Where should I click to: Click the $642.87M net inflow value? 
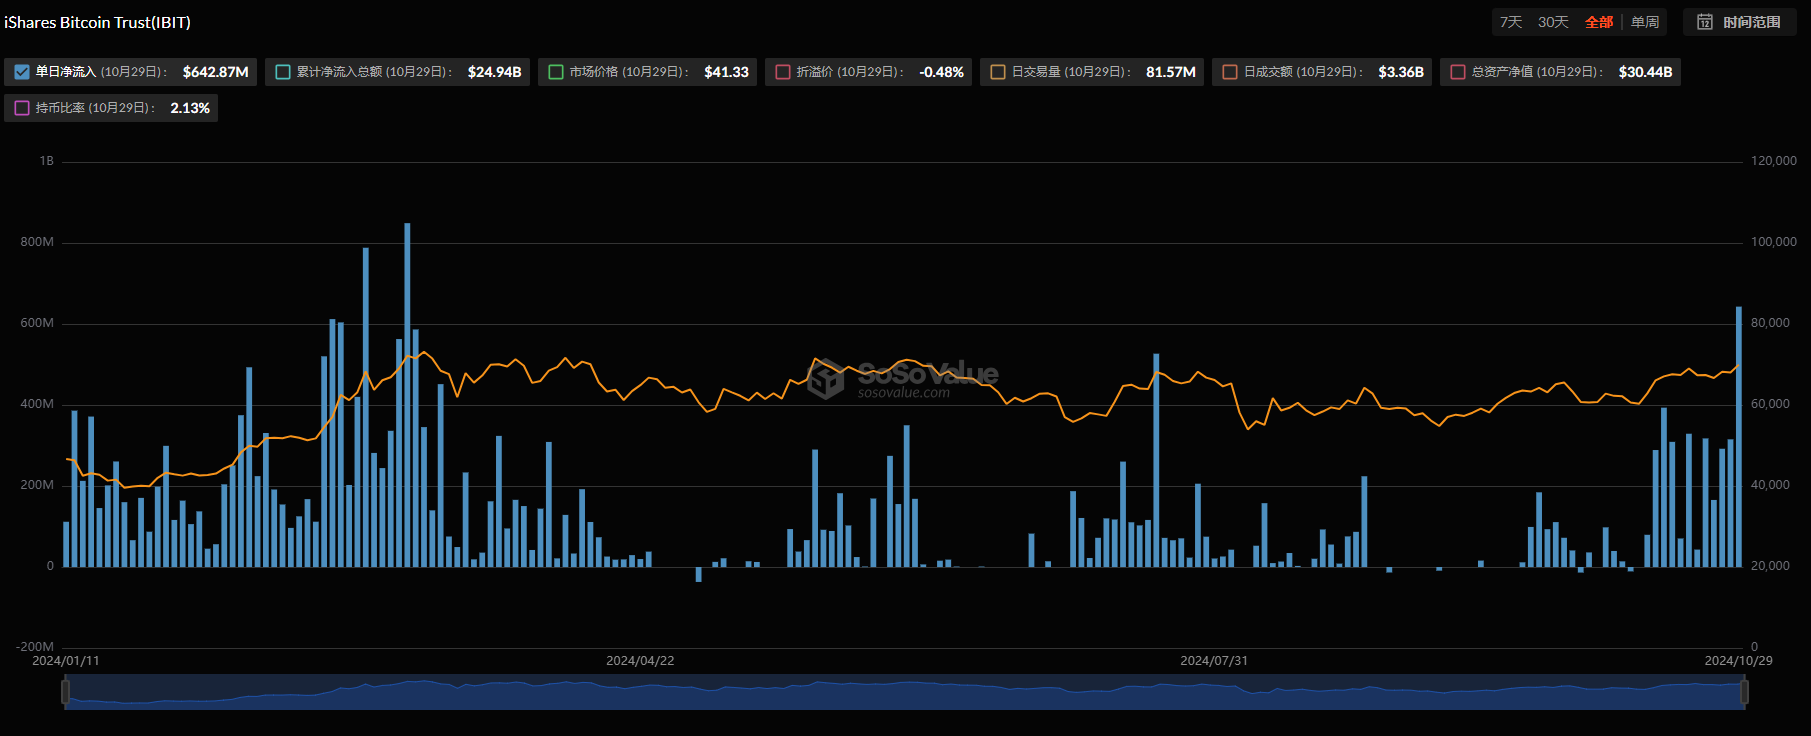click(216, 72)
